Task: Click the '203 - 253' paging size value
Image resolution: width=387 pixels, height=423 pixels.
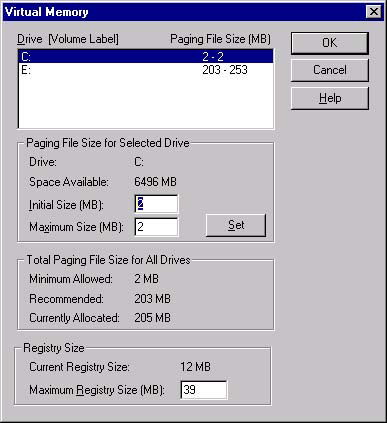Action: click(225, 70)
